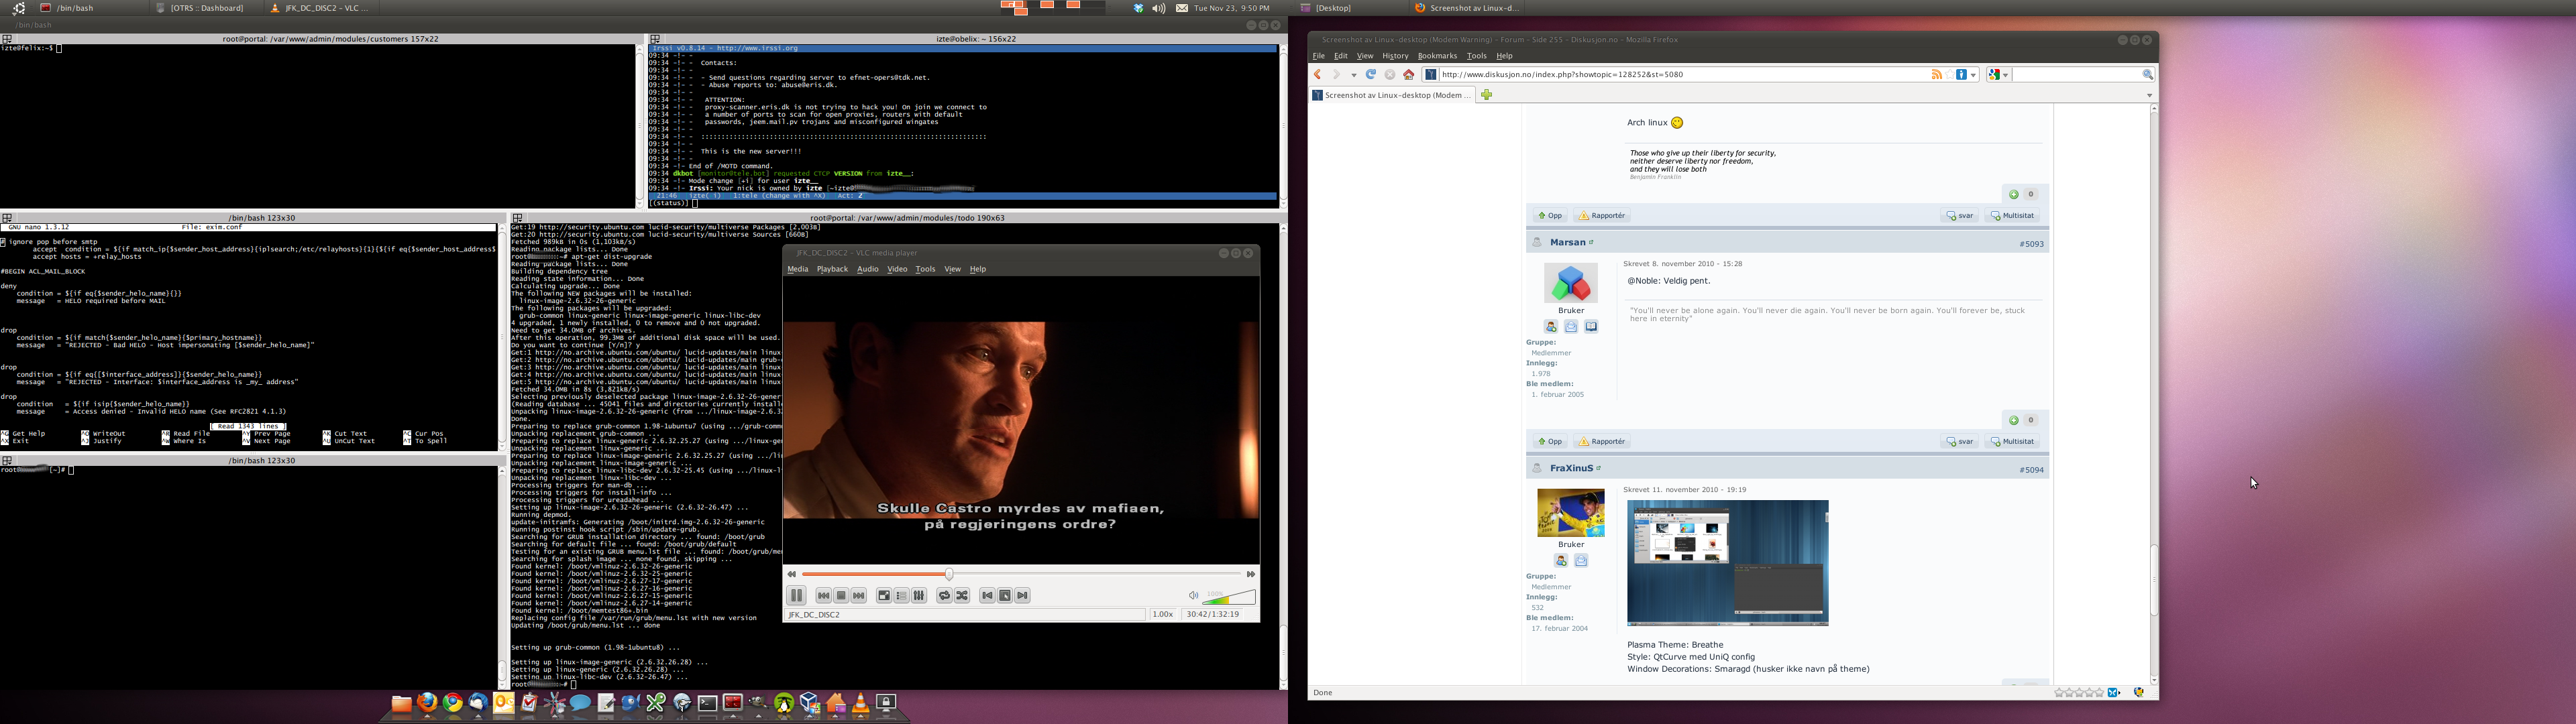Click VLC faster forward arrows beside seek bar
The image size is (2576, 724).
pos(1250,574)
